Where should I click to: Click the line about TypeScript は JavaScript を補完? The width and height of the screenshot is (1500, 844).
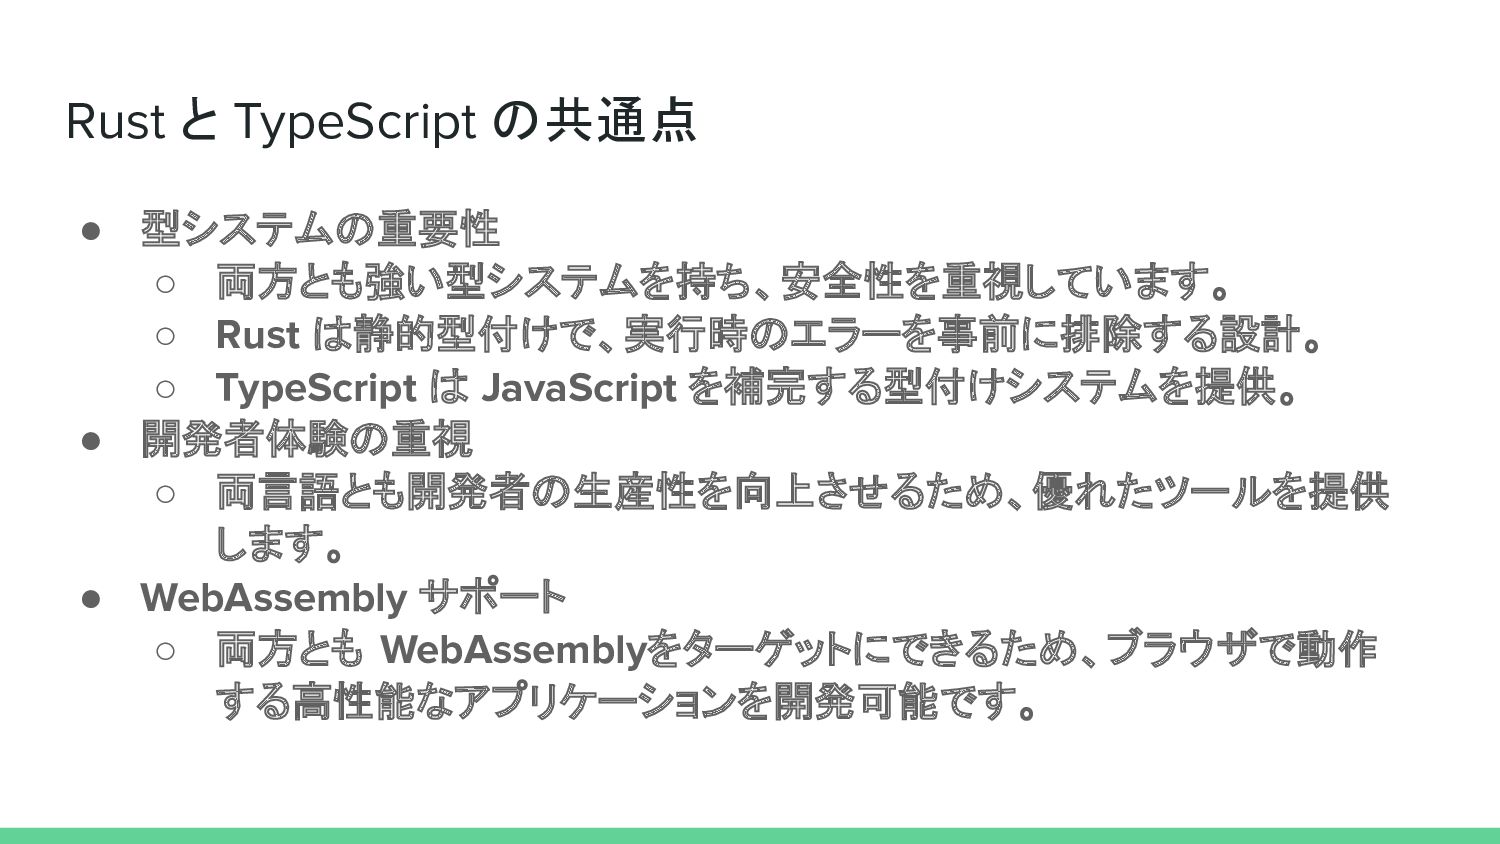click(x=757, y=388)
